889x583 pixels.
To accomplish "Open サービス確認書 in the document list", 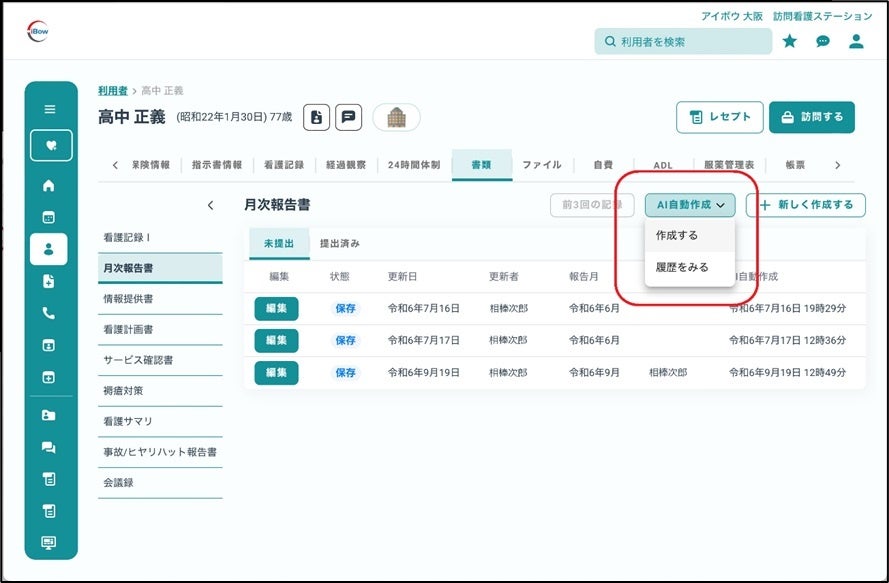I will pyautogui.click(x=160, y=360).
